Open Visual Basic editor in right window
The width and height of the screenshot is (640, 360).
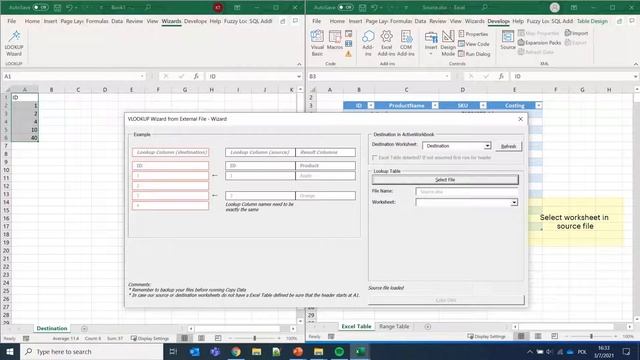(x=317, y=43)
